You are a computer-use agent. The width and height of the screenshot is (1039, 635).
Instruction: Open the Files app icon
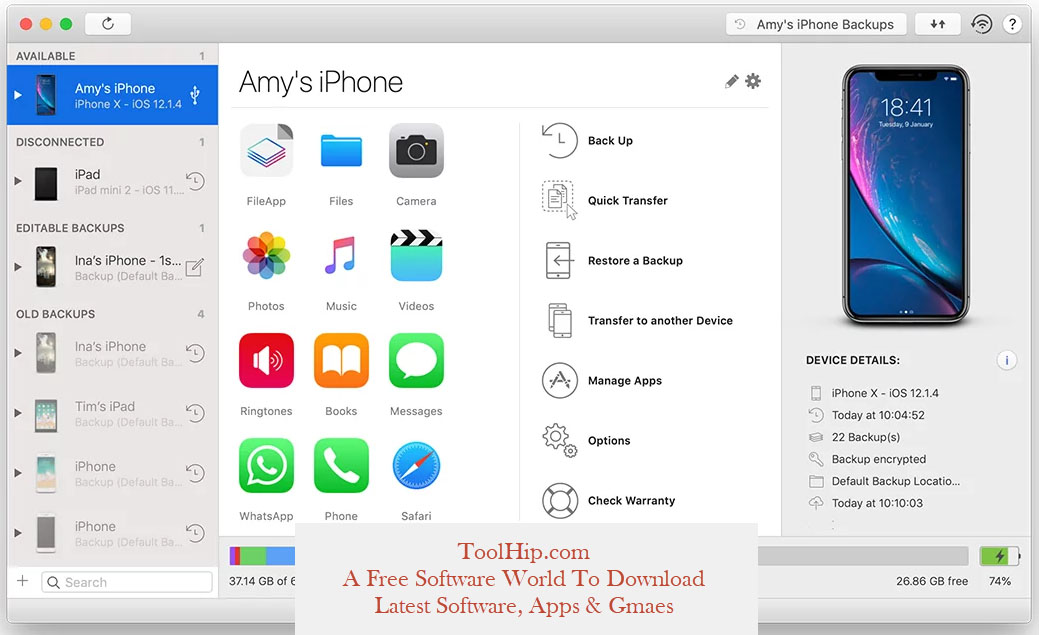[x=341, y=150]
